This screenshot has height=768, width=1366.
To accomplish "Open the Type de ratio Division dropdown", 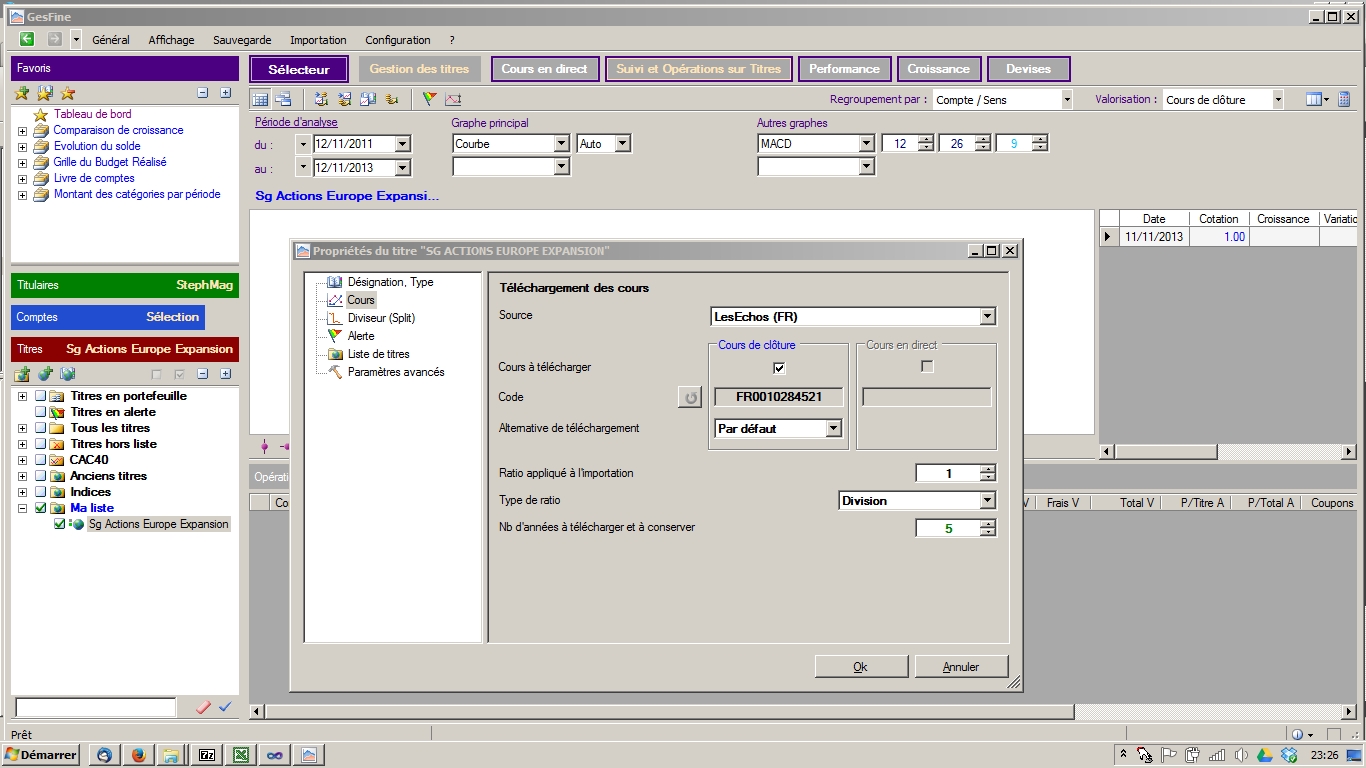I will 987,501.
